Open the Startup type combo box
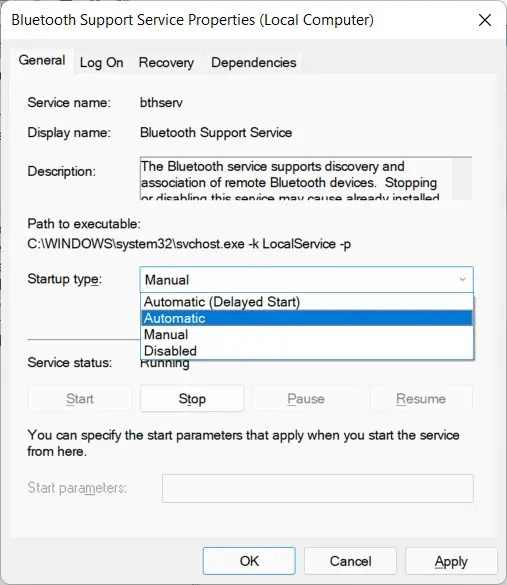 307,279
